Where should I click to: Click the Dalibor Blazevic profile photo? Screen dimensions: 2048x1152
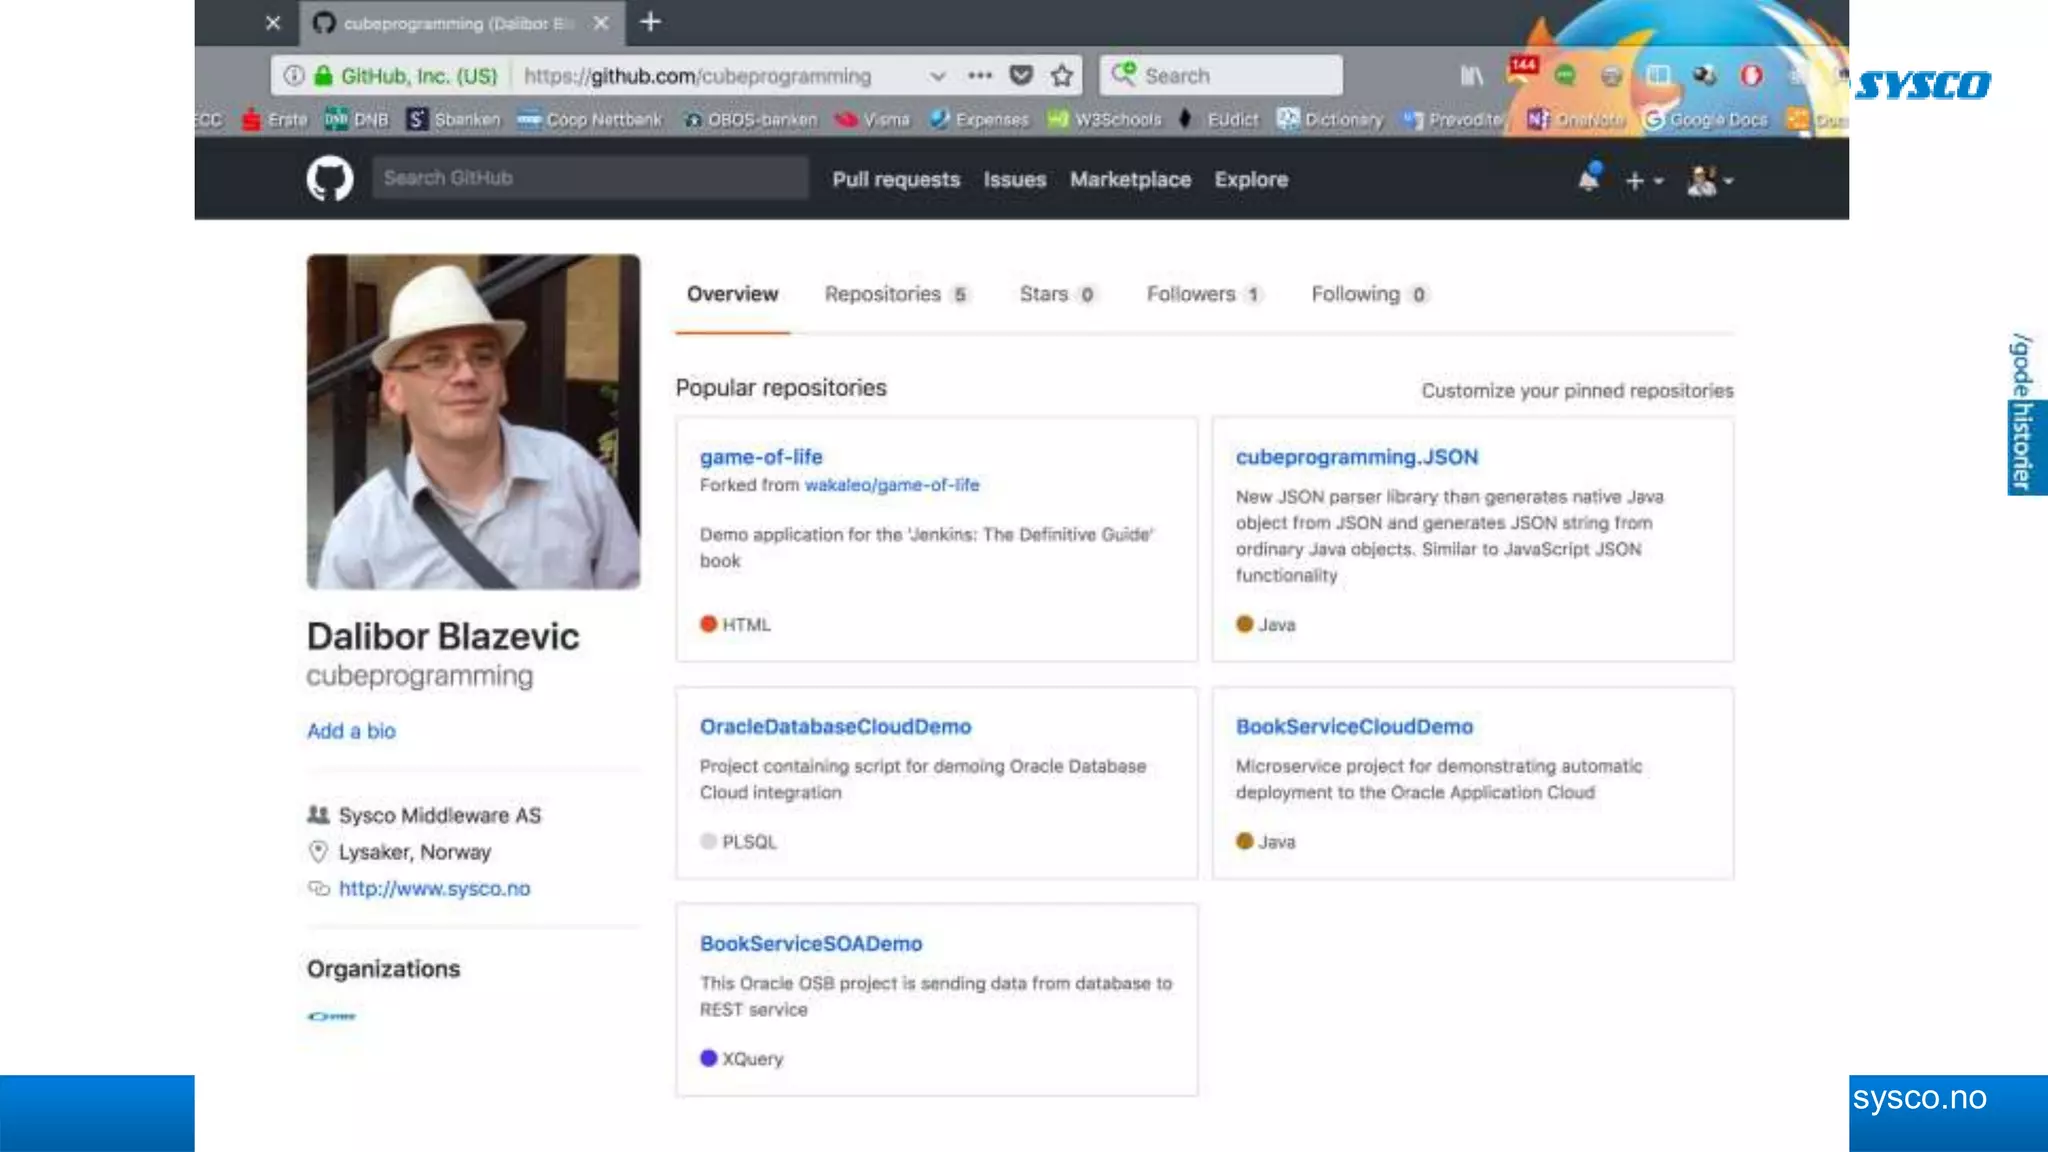(473, 421)
